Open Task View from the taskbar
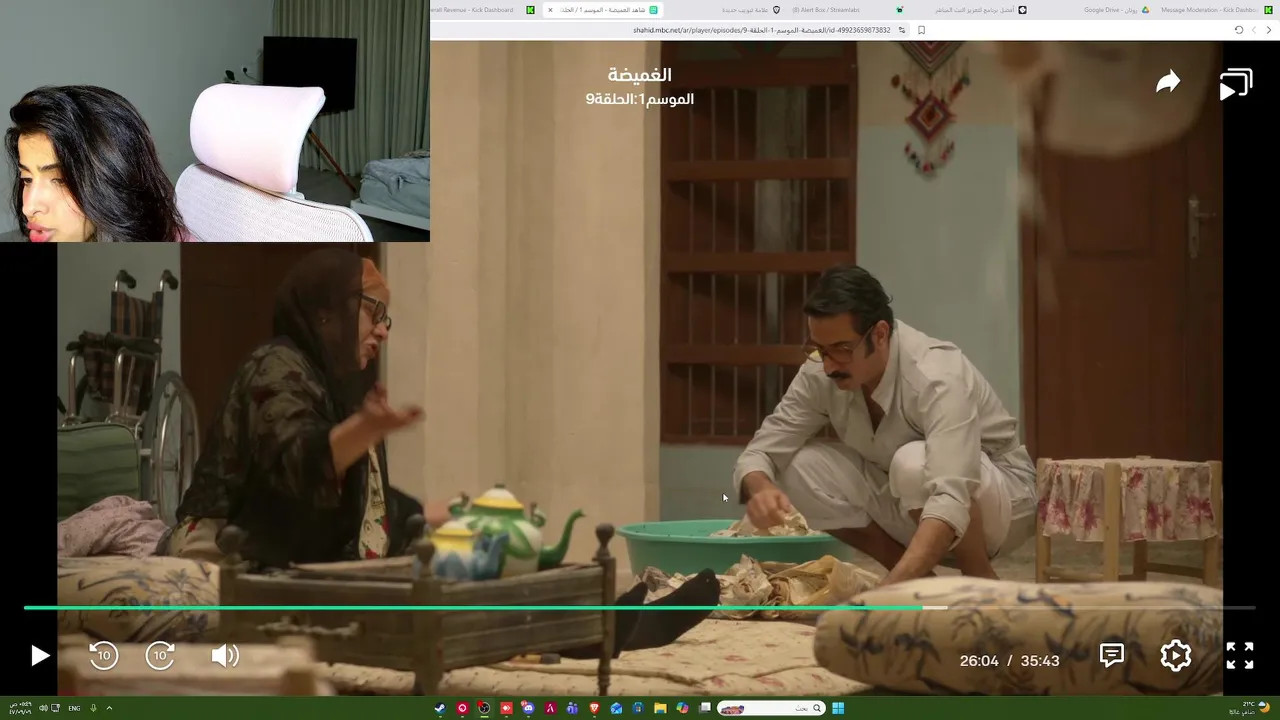The image size is (1280, 720). coord(705,708)
